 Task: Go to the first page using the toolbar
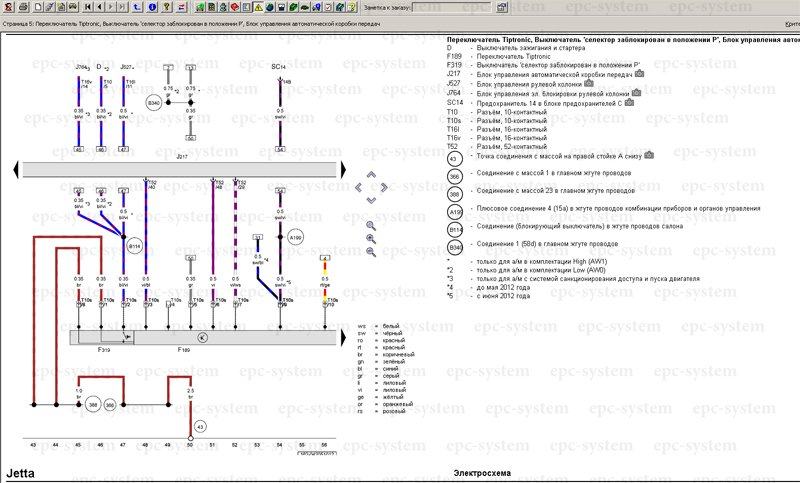[x=88, y=7]
